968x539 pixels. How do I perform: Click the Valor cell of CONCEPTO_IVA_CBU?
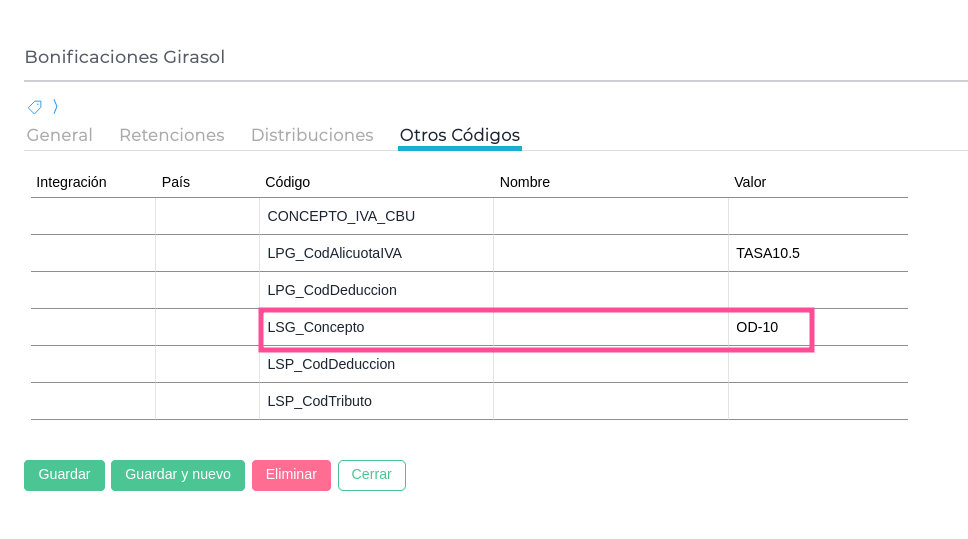click(817, 216)
